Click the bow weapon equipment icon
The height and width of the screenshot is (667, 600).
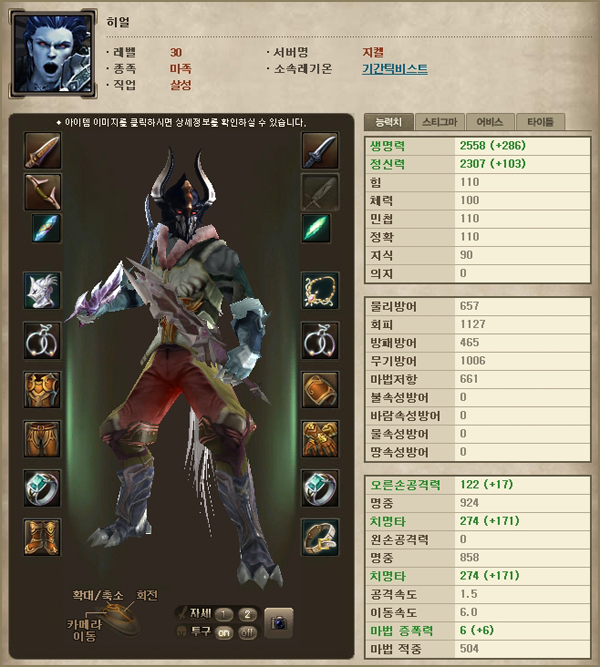point(42,192)
